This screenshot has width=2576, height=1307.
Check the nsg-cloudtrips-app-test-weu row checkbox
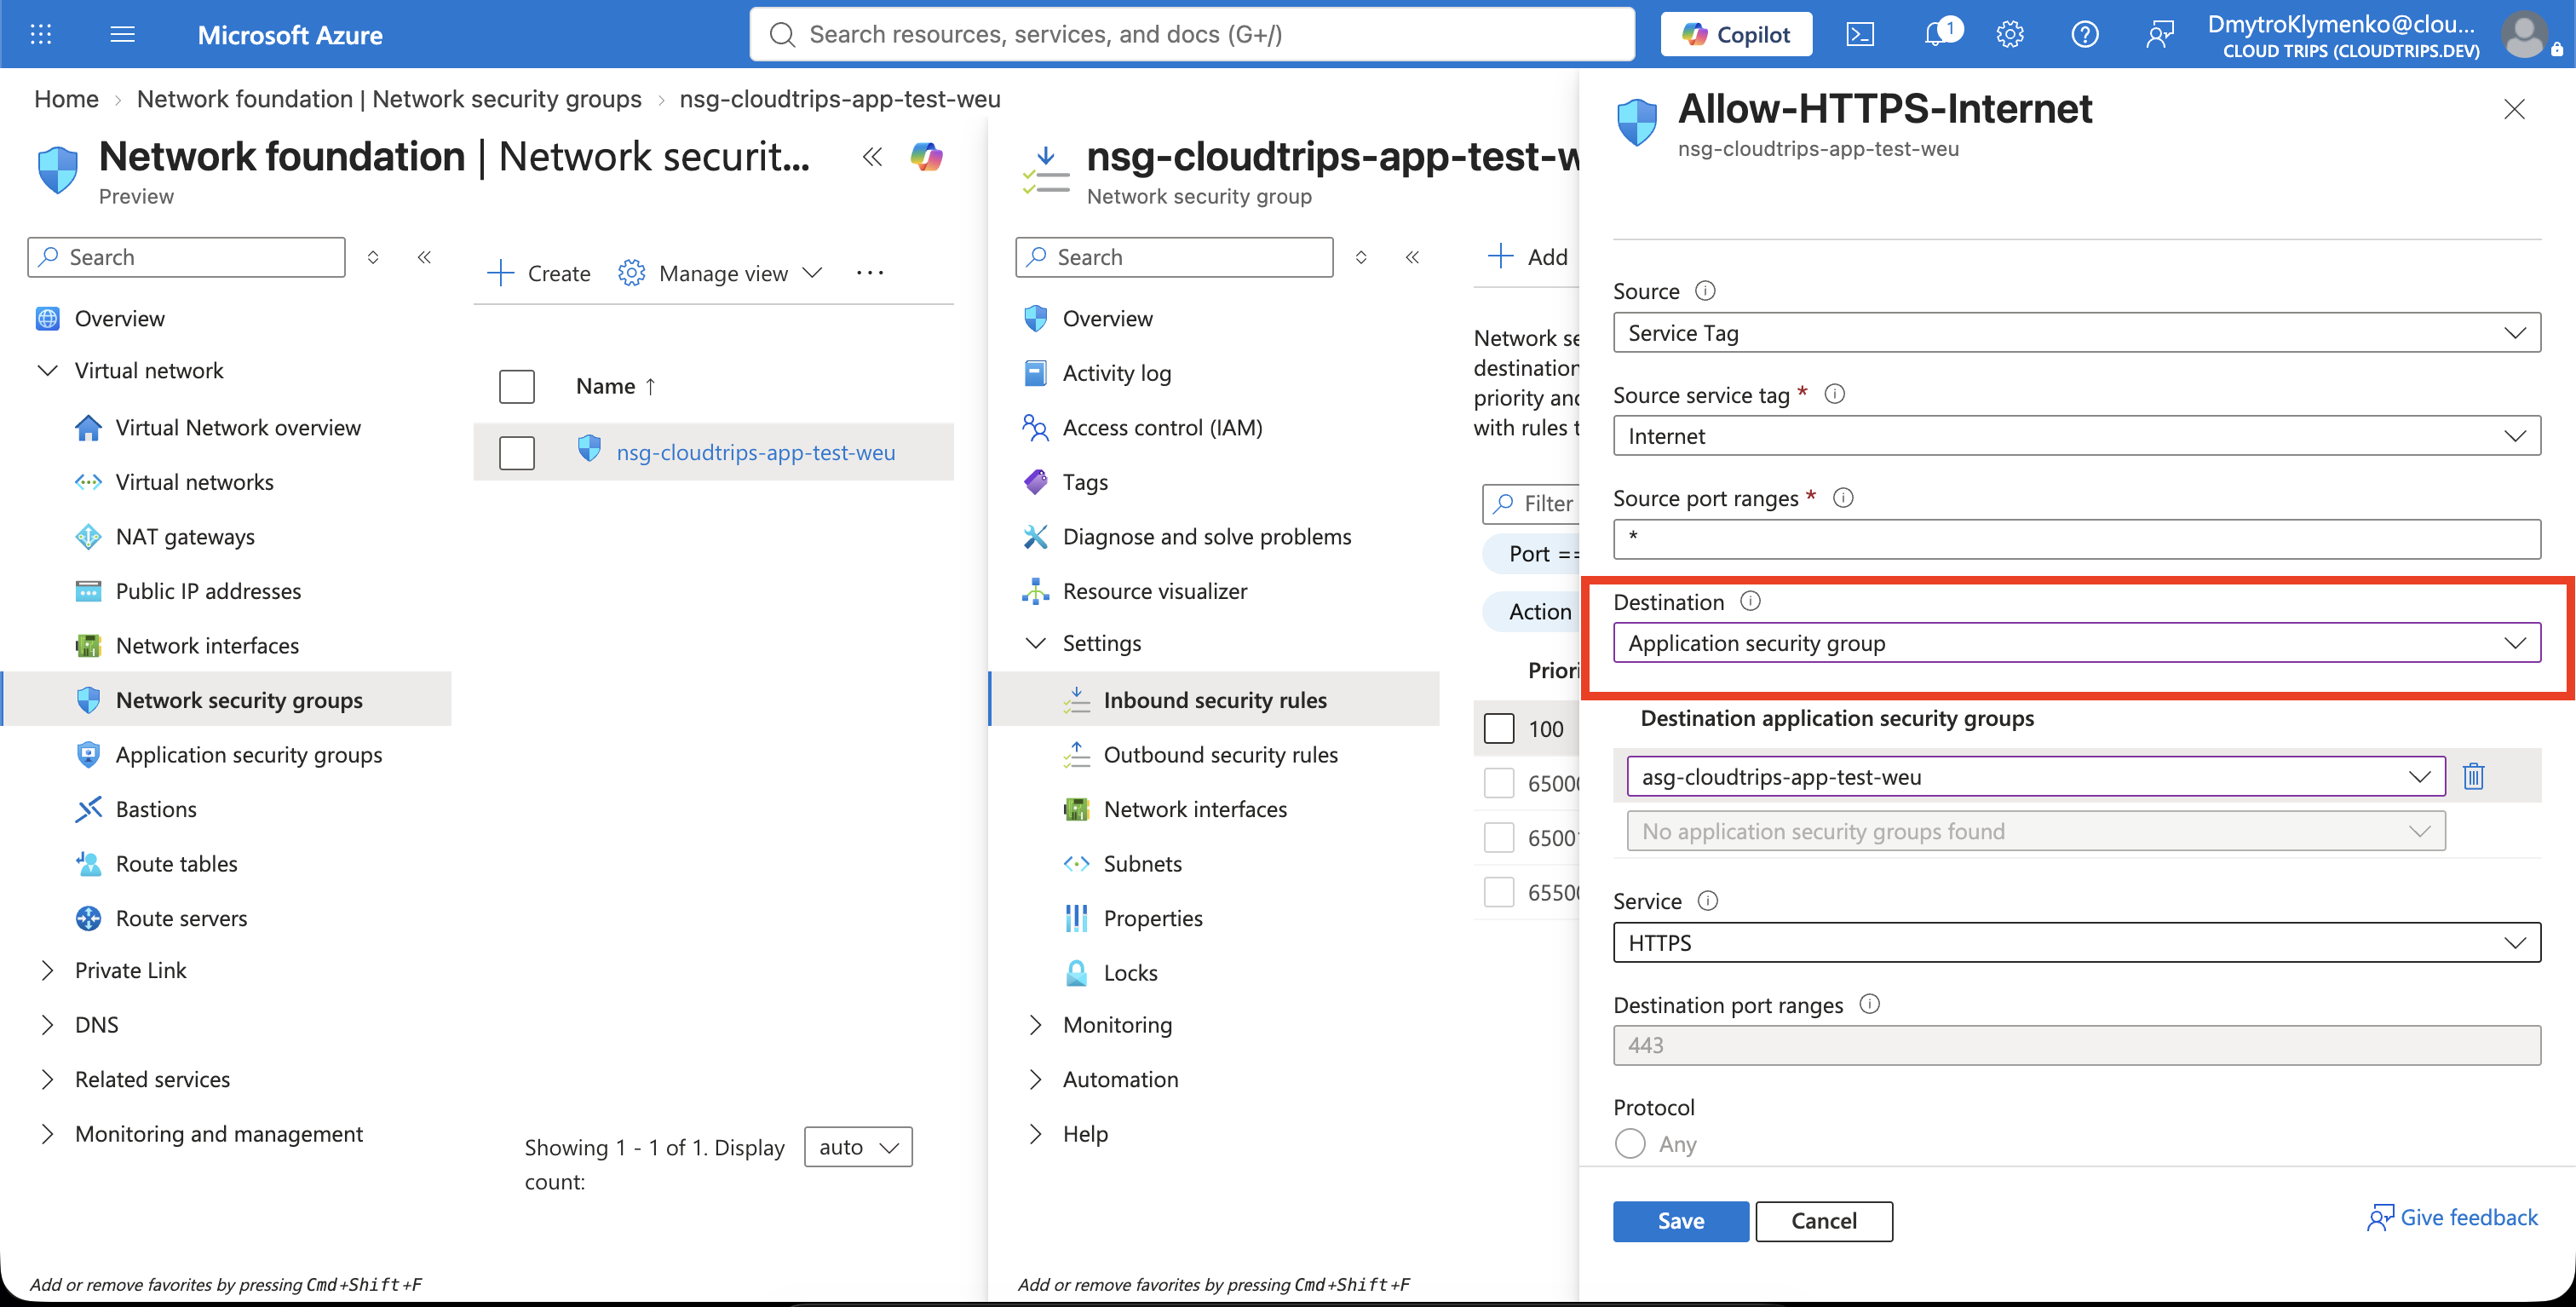tap(517, 453)
